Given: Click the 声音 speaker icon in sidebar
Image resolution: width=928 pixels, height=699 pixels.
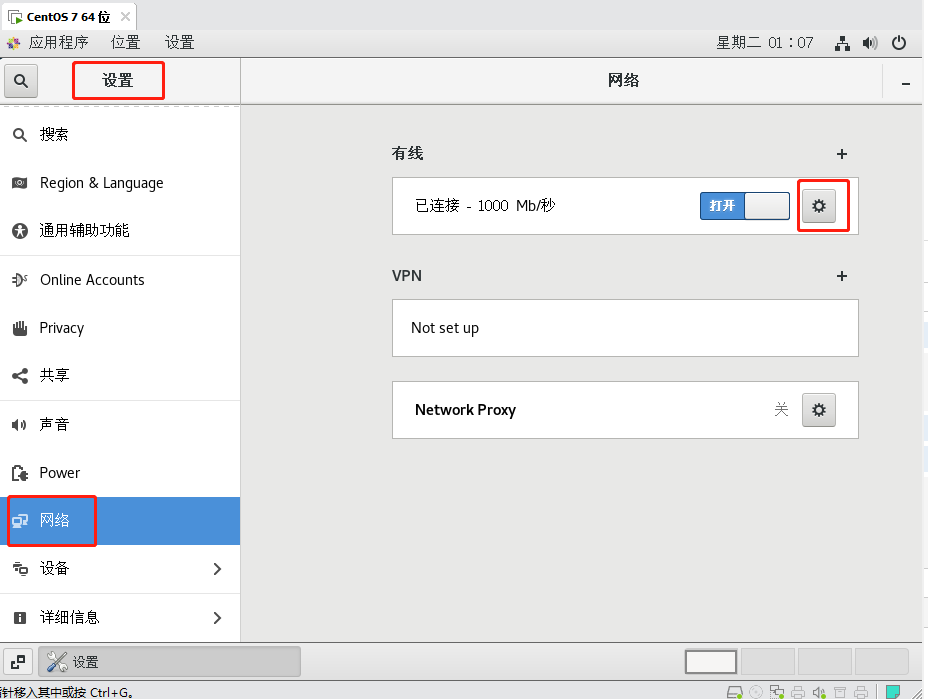Looking at the screenshot, I should coord(19,424).
